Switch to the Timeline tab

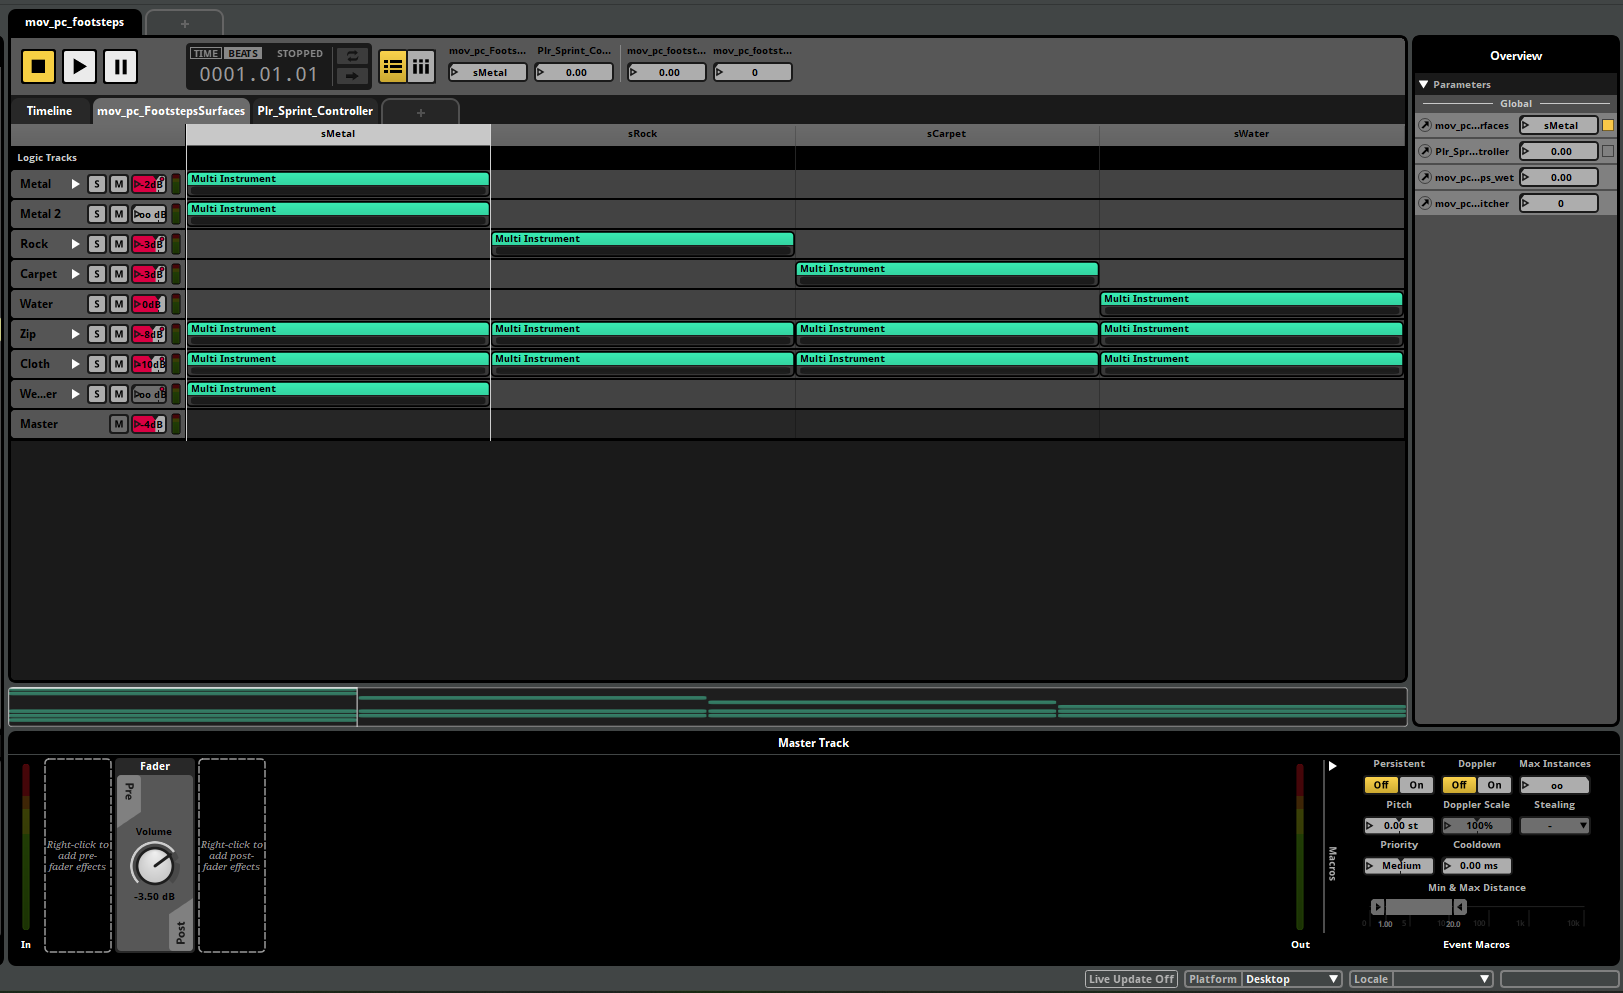coord(49,111)
